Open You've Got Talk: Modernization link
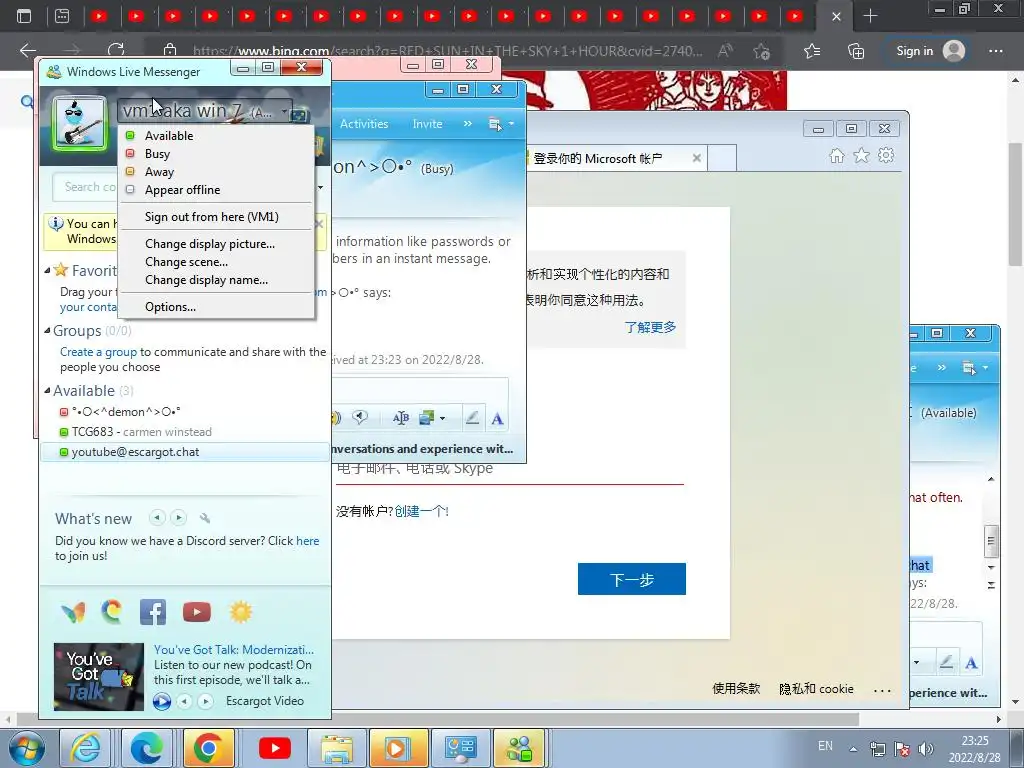Viewport: 1024px width, 768px height. [234, 650]
